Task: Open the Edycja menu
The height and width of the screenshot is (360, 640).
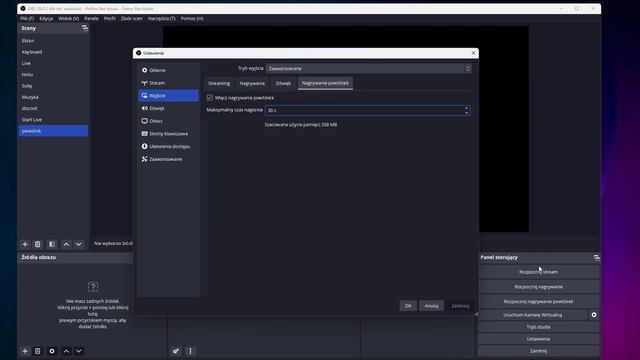Action: (46, 18)
